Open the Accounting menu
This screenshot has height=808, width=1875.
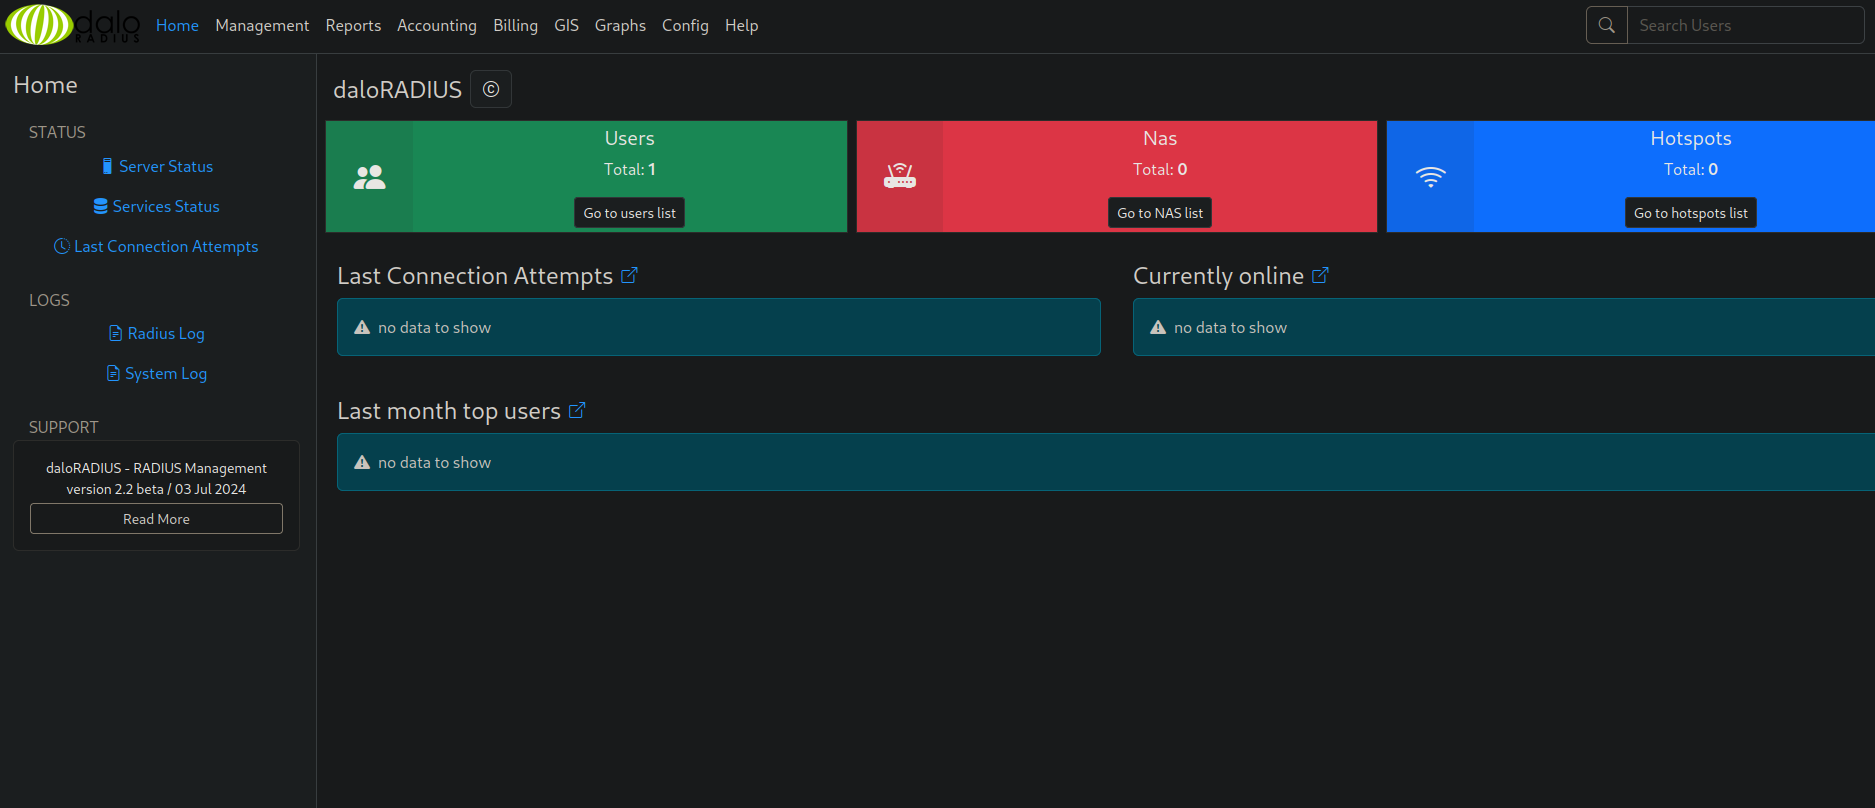[x=437, y=25]
